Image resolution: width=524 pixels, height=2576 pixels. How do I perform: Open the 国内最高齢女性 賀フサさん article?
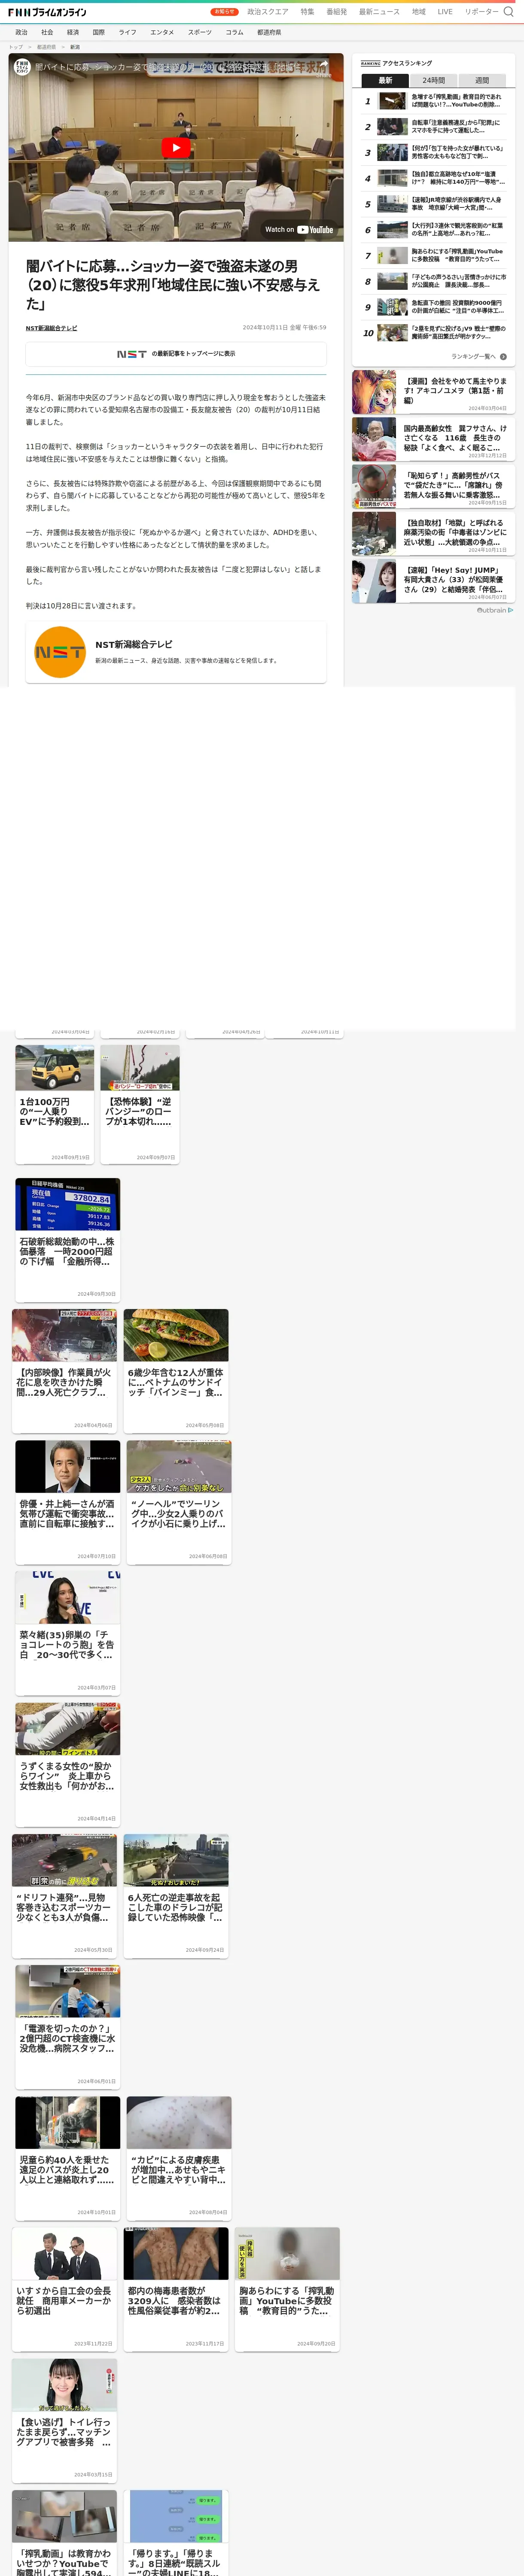tap(433, 439)
